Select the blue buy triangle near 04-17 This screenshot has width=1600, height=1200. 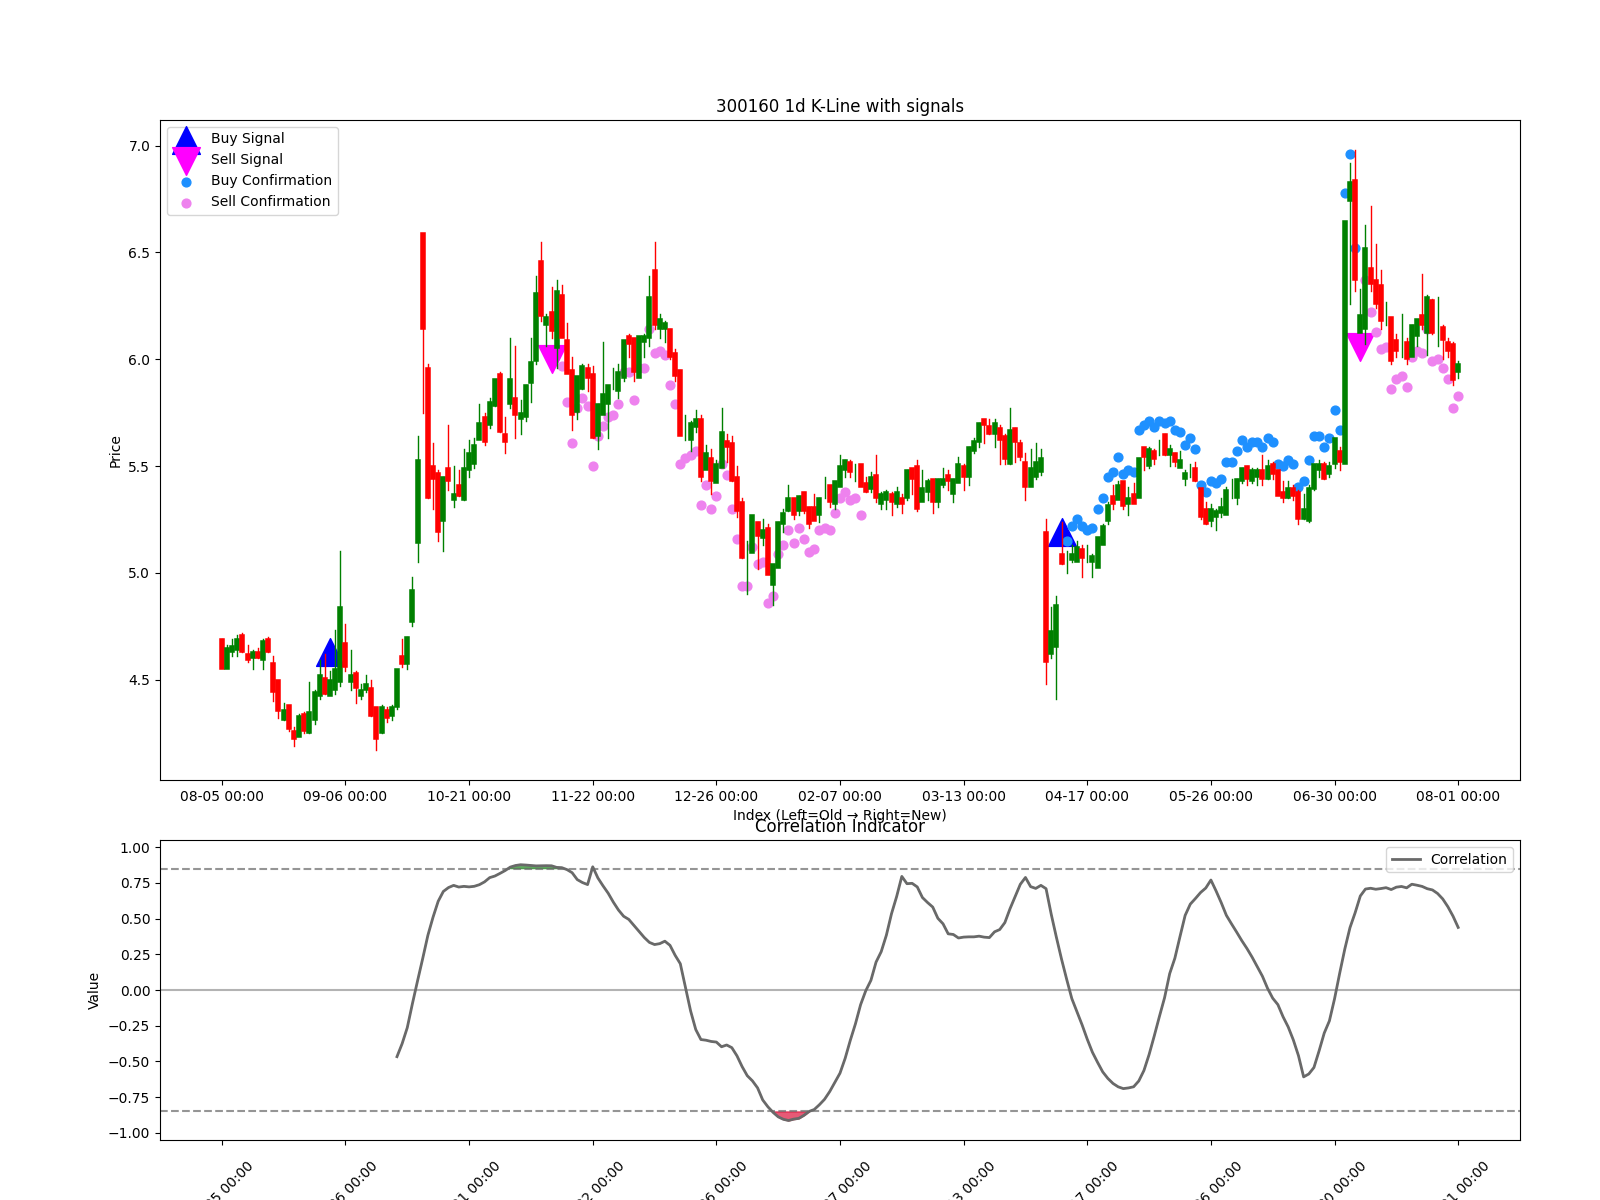click(1063, 533)
